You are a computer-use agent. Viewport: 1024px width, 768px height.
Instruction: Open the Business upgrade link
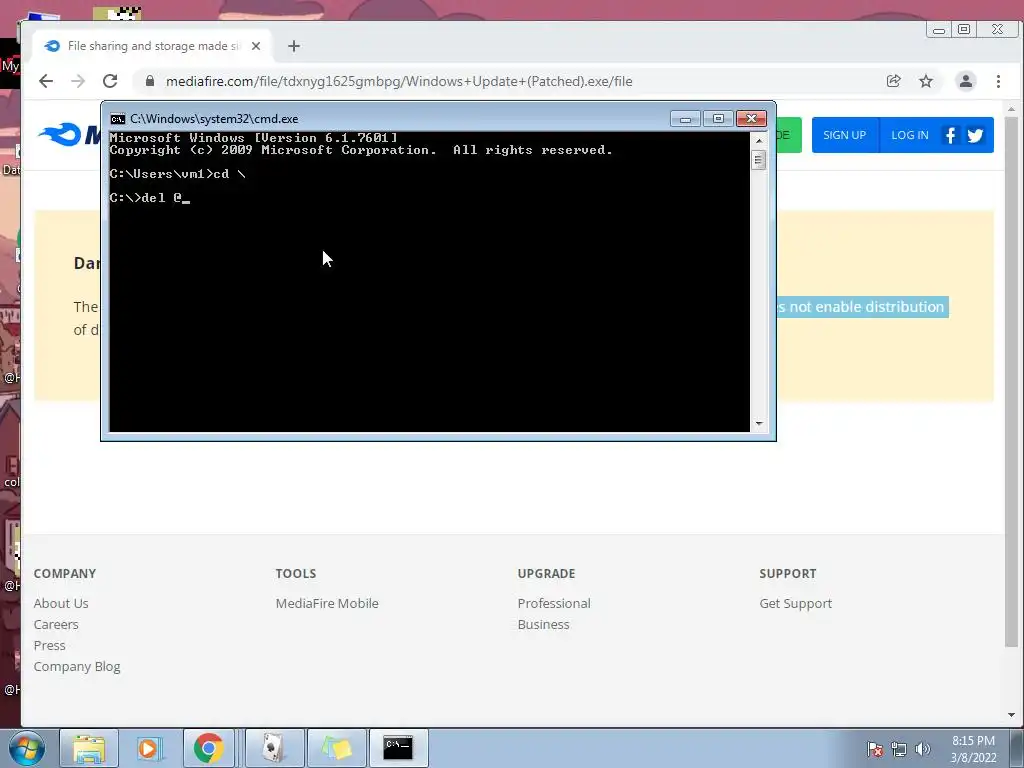pyautogui.click(x=543, y=624)
